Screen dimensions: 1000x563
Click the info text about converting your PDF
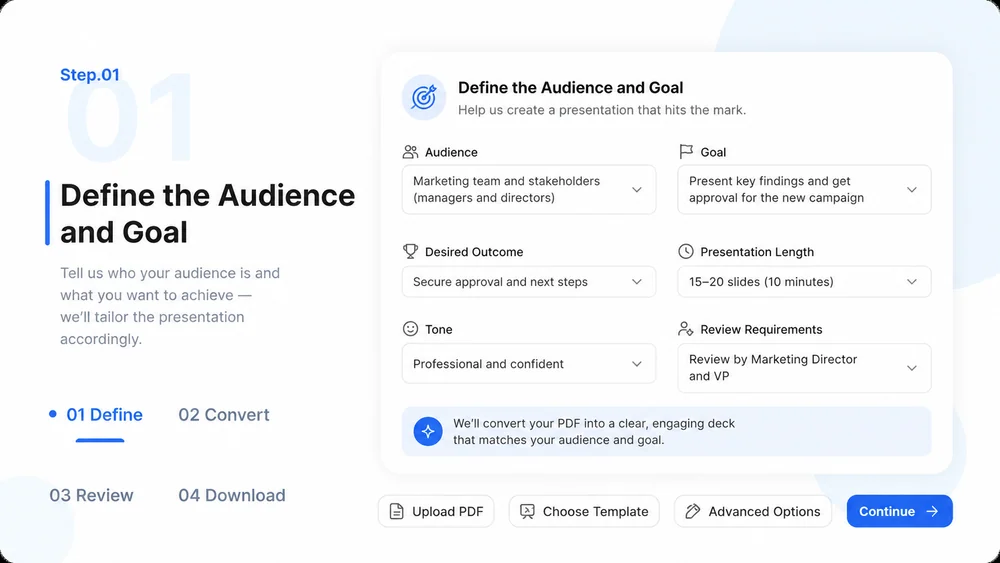594,432
